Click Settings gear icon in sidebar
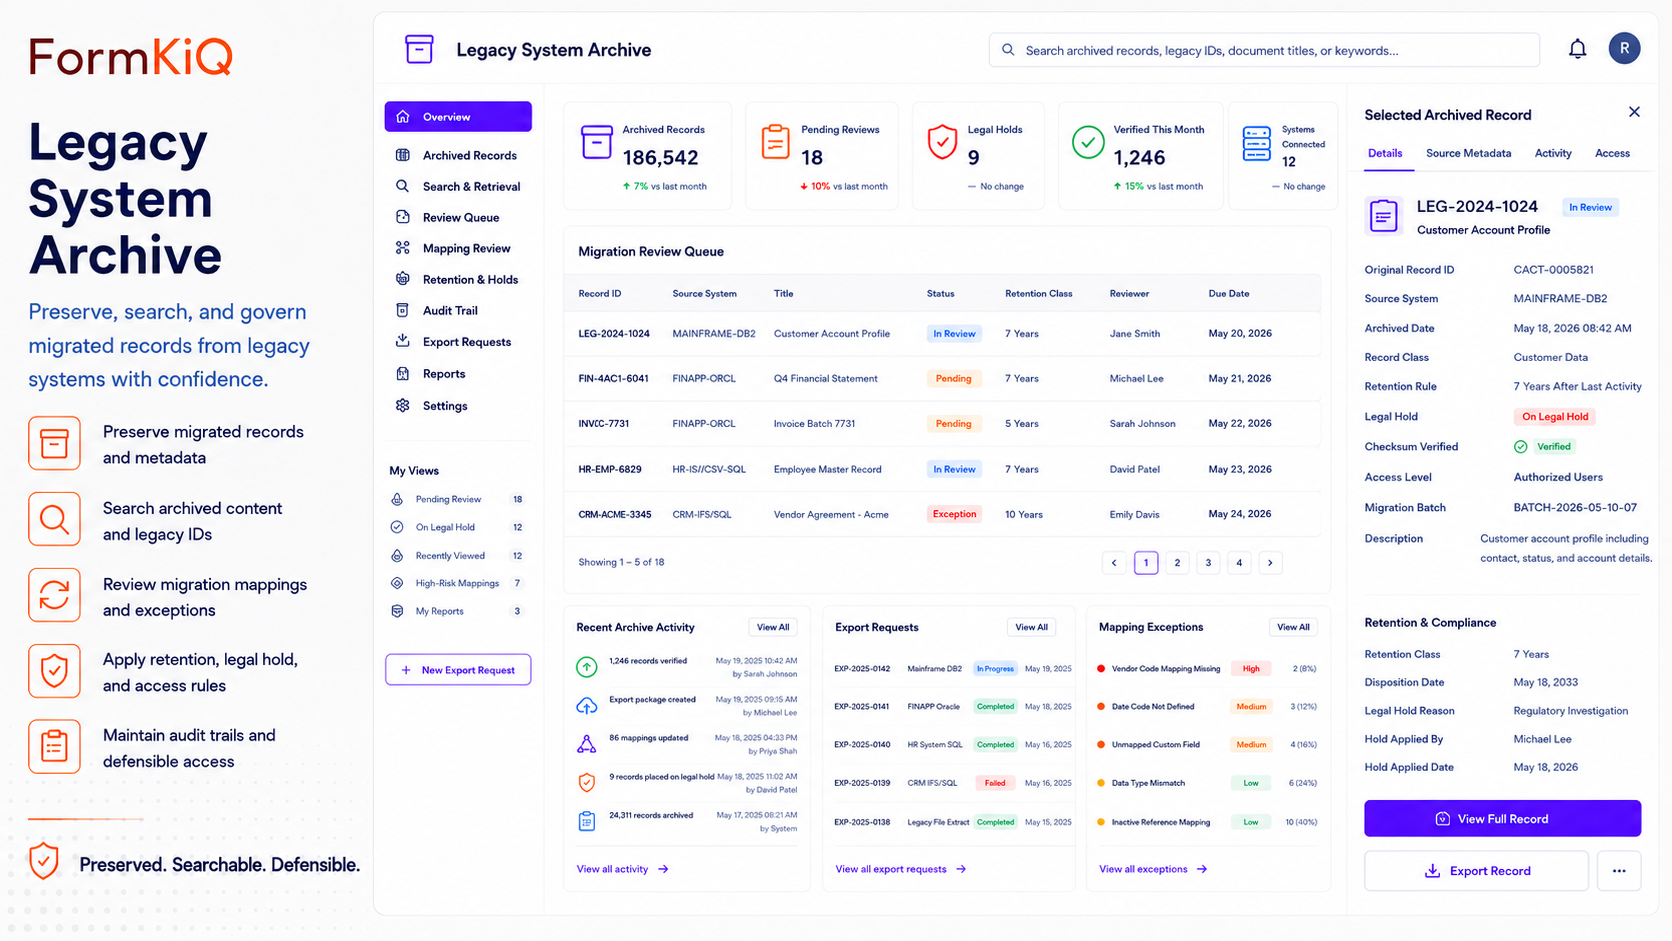Viewport: 1672px width, 941px height. (403, 405)
